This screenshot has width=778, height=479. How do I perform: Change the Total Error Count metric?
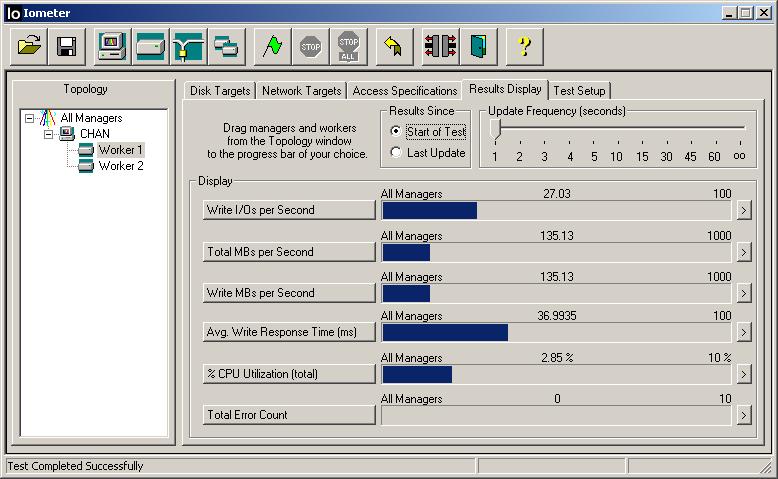(289, 415)
